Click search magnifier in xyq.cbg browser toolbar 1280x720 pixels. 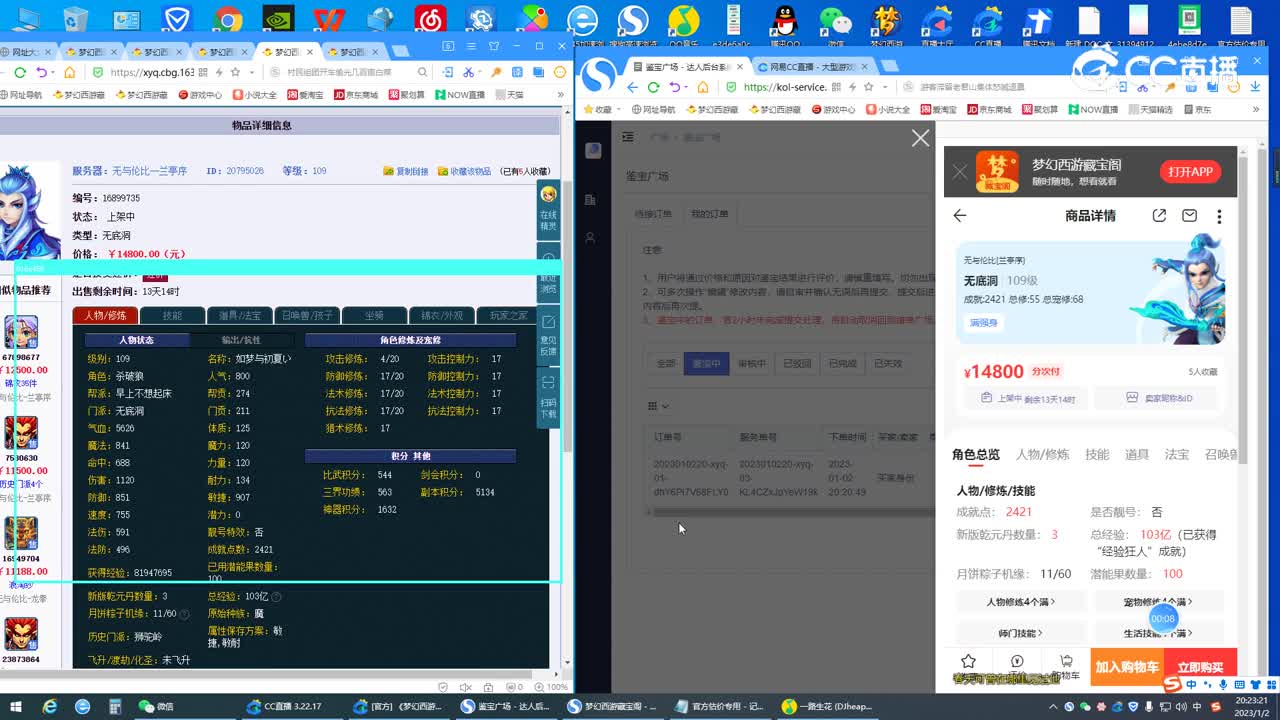[422, 72]
